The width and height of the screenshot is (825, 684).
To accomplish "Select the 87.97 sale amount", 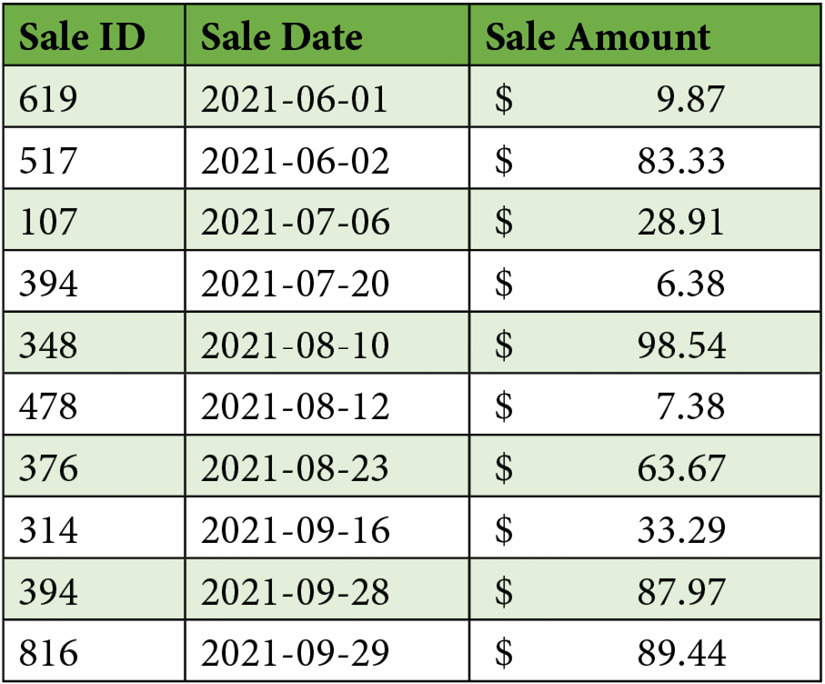I will coord(681,592).
